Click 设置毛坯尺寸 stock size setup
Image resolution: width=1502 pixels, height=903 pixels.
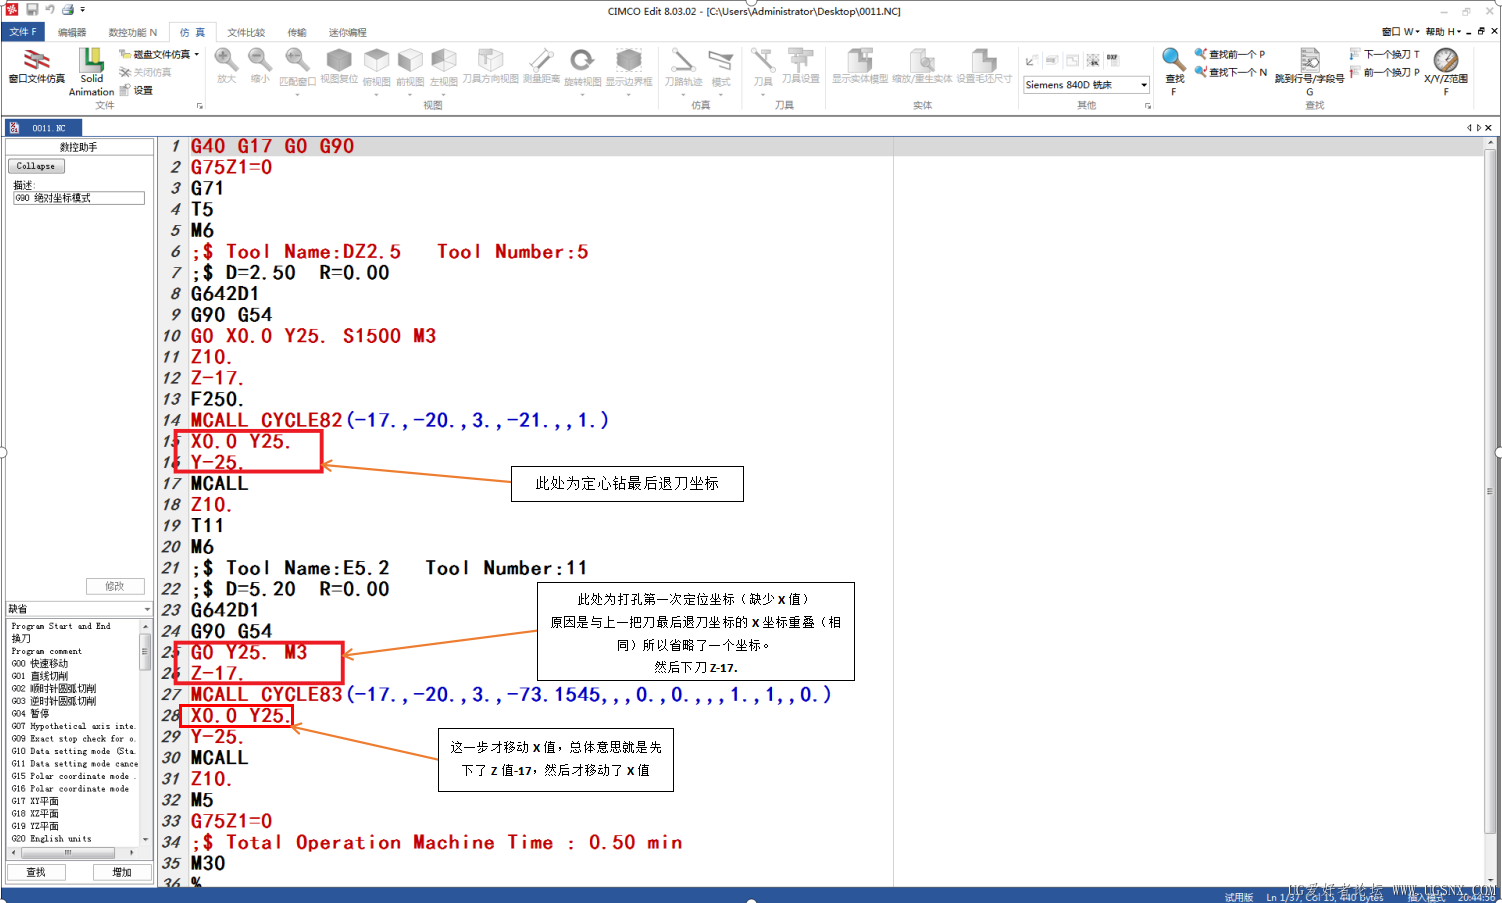click(x=984, y=66)
